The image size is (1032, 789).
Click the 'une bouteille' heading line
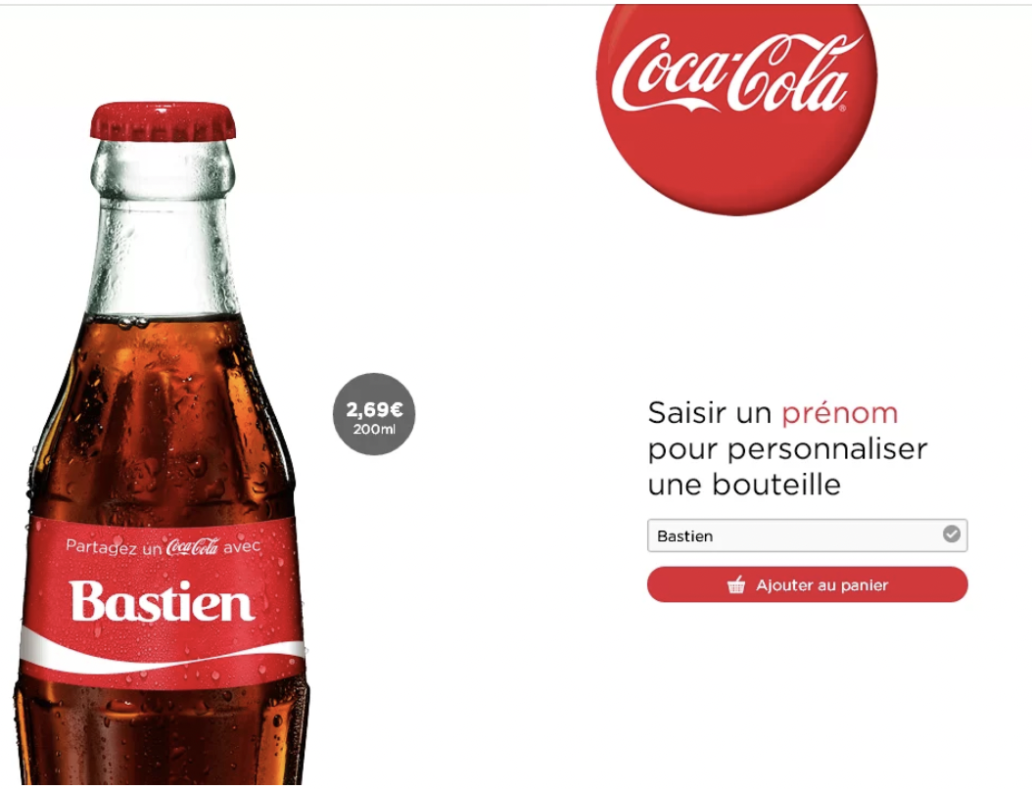744,486
